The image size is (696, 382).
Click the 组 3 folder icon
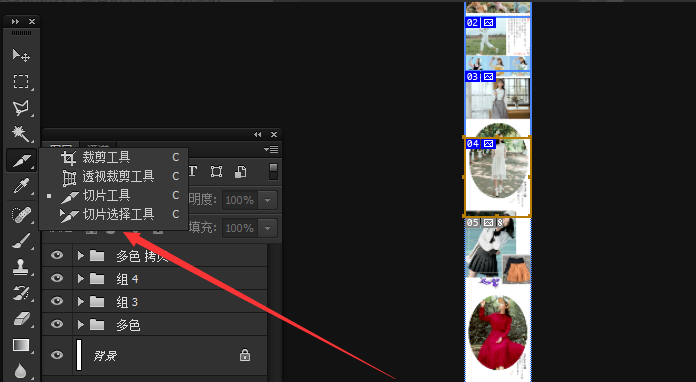coord(97,302)
